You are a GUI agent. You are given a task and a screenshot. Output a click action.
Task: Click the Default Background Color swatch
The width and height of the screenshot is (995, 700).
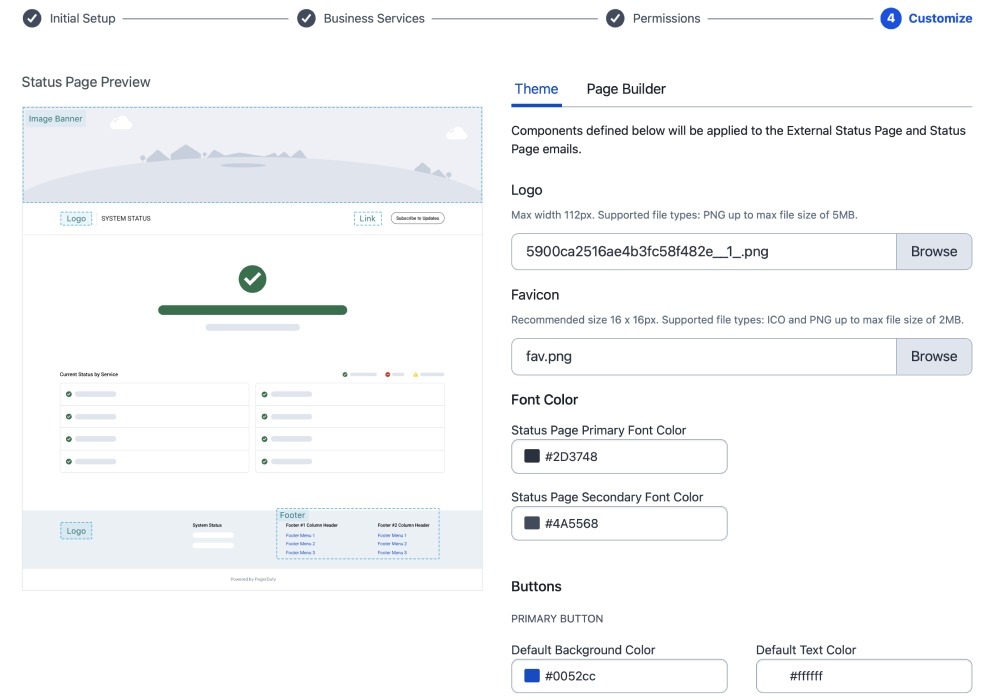531,676
